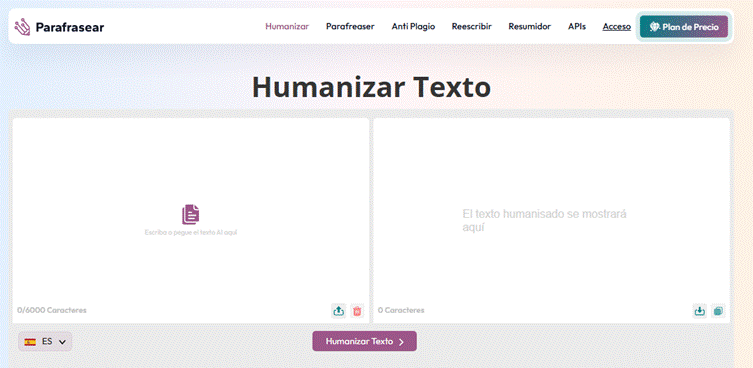Image resolution: width=753 pixels, height=368 pixels.
Task: Open the Anti Plagio tool
Action: (x=413, y=26)
